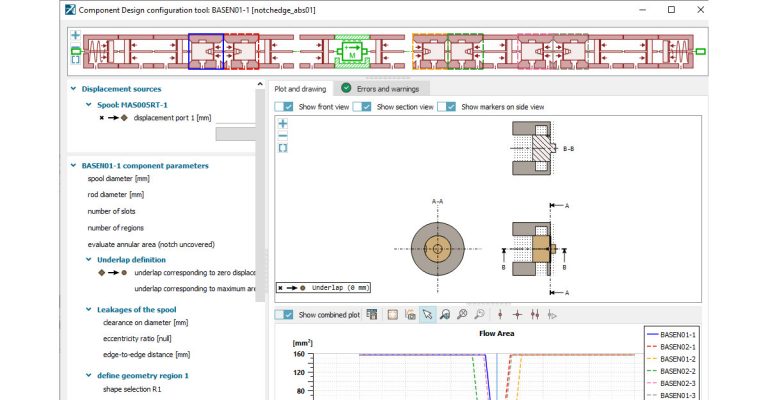Collapse the Spool: MAS005RT-1 node
The image size is (768, 400).
[x=89, y=104]
